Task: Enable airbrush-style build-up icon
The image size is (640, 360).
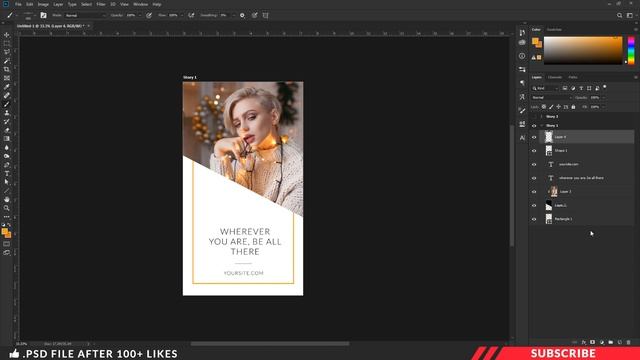Action: click(191, 15)
